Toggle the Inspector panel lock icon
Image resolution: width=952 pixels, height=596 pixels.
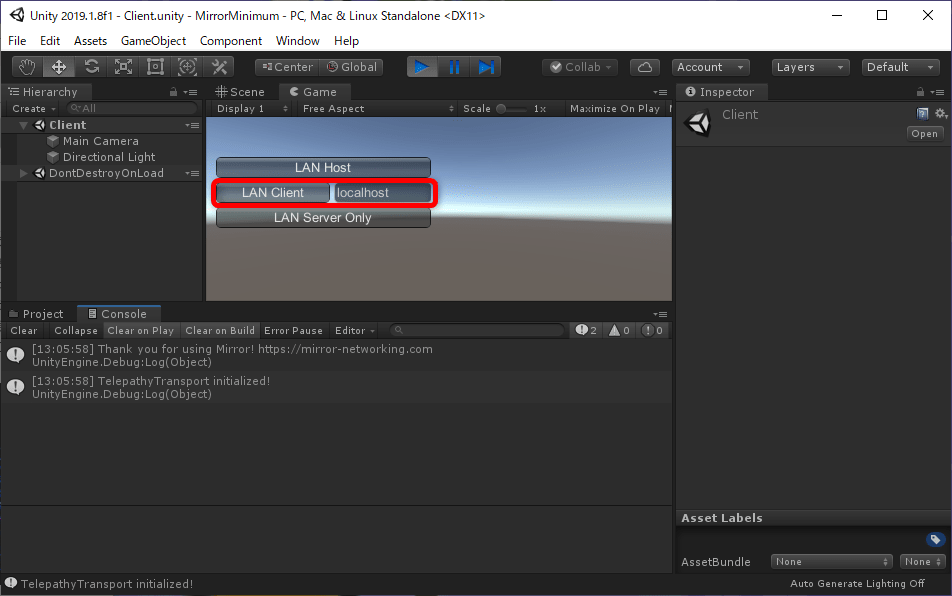point(920,92)
